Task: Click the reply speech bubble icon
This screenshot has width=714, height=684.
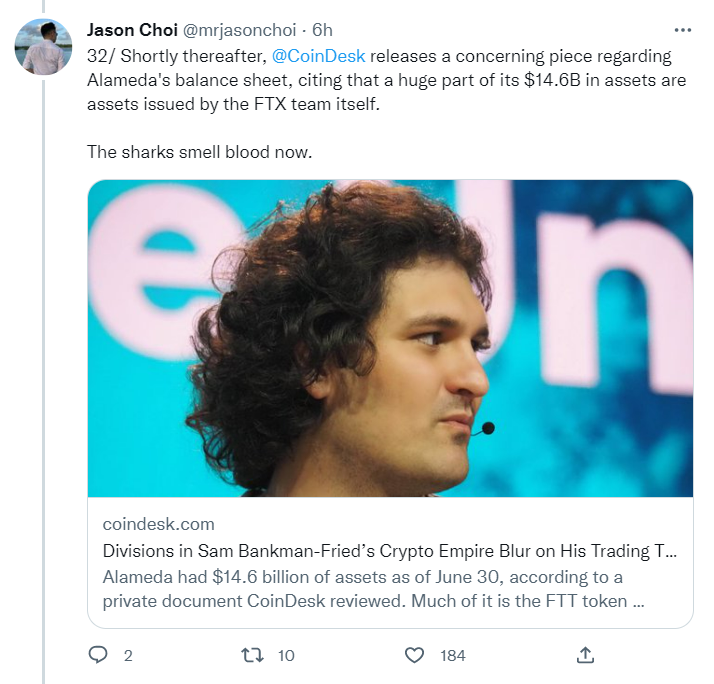Action: point(98,655)
